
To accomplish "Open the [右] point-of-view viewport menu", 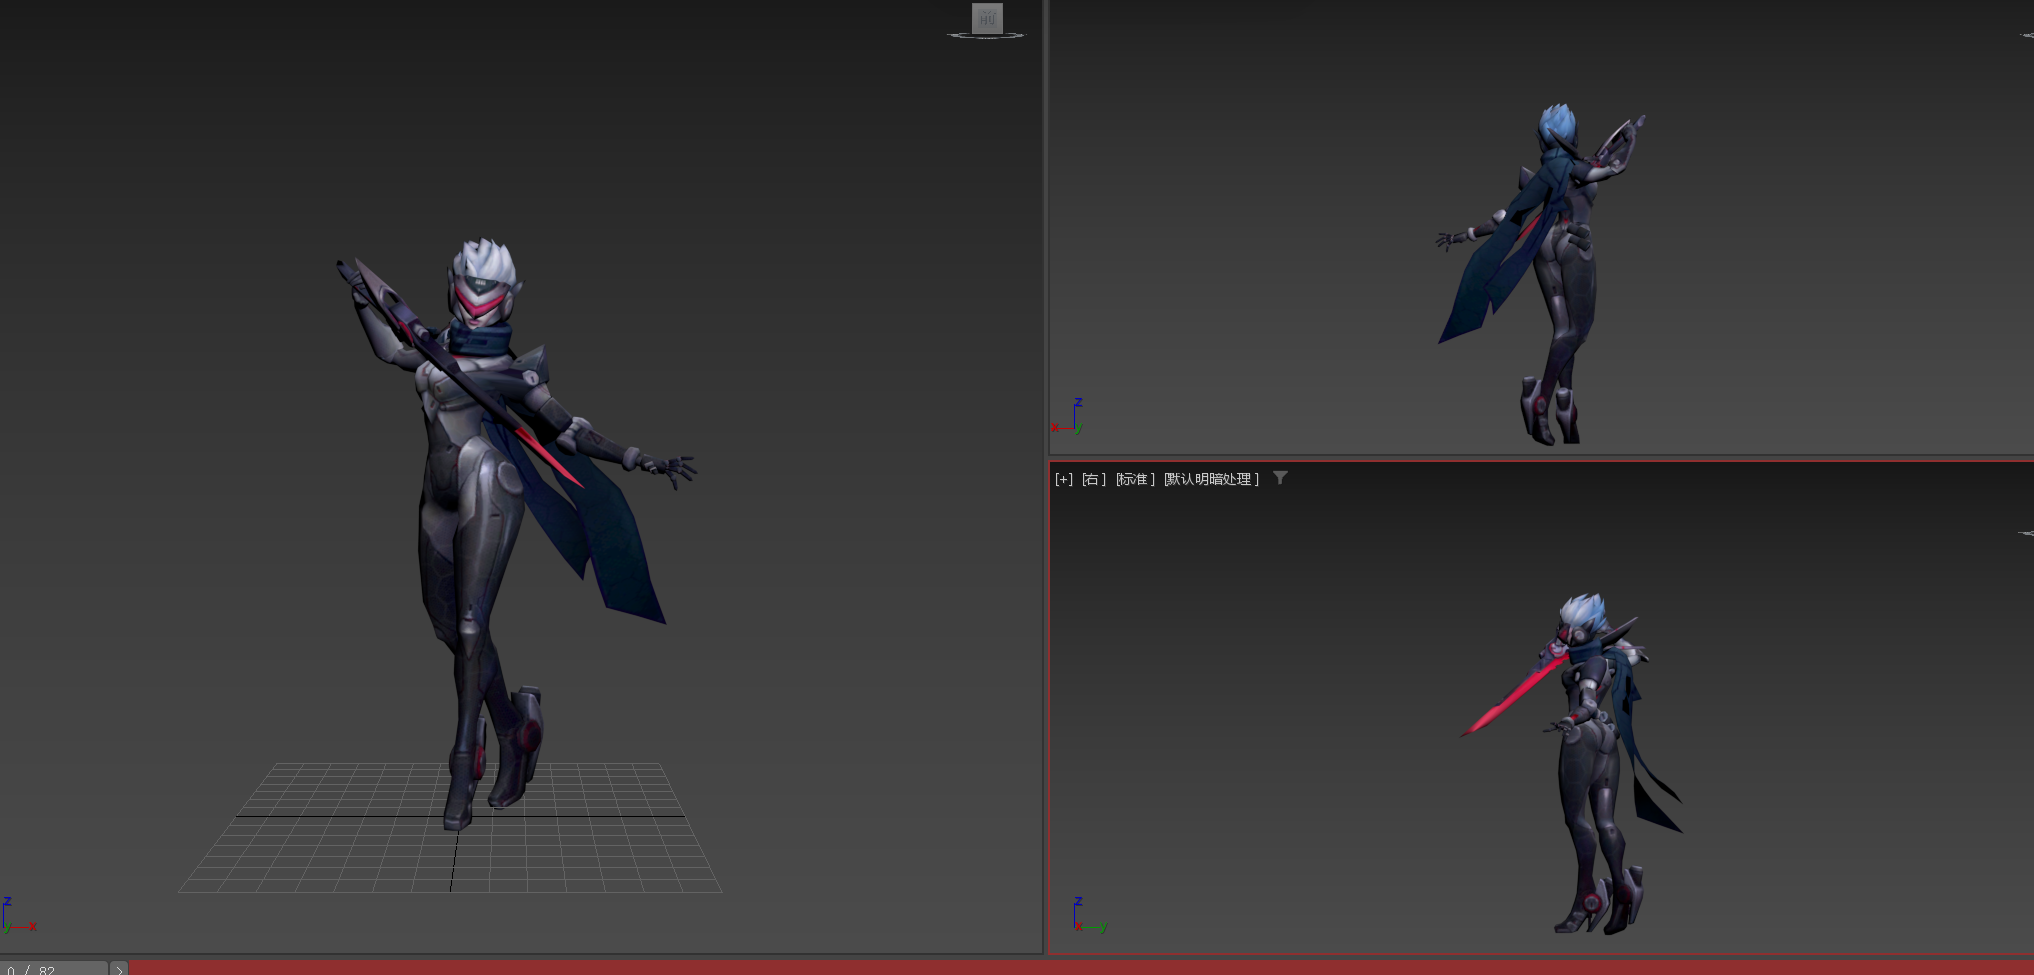I will click(1094, 479).
